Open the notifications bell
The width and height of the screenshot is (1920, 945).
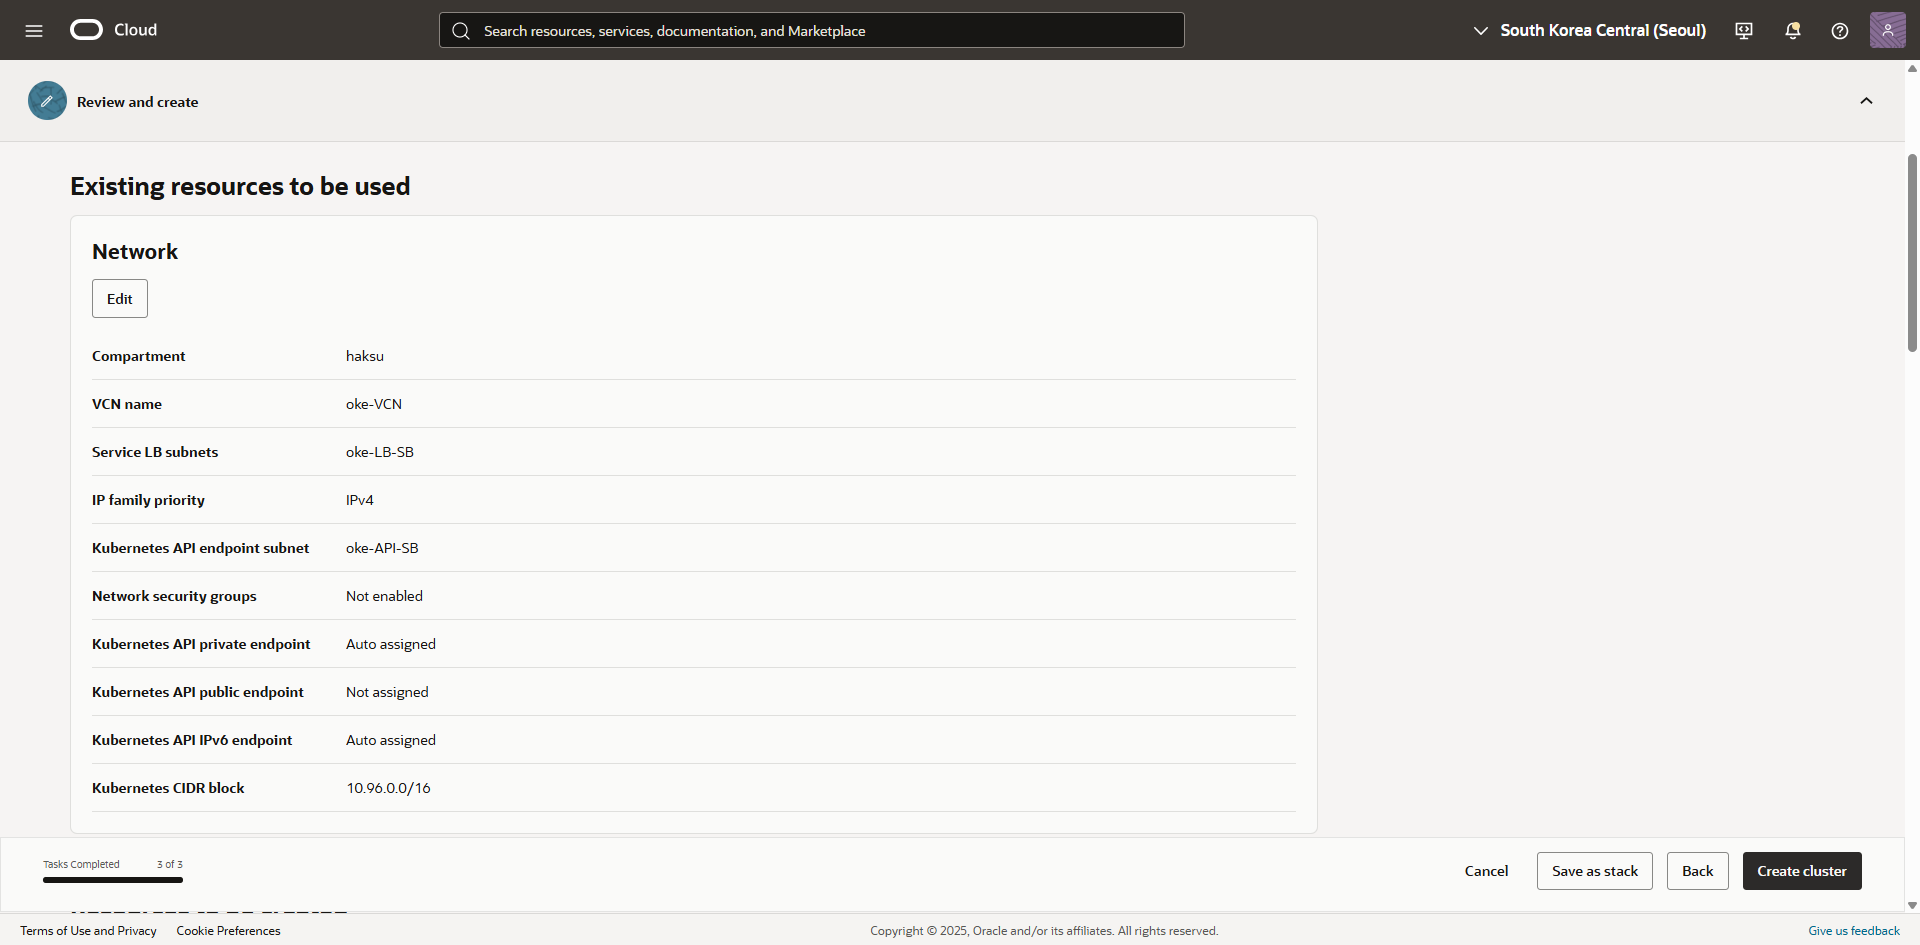[x=1792, y=30]
